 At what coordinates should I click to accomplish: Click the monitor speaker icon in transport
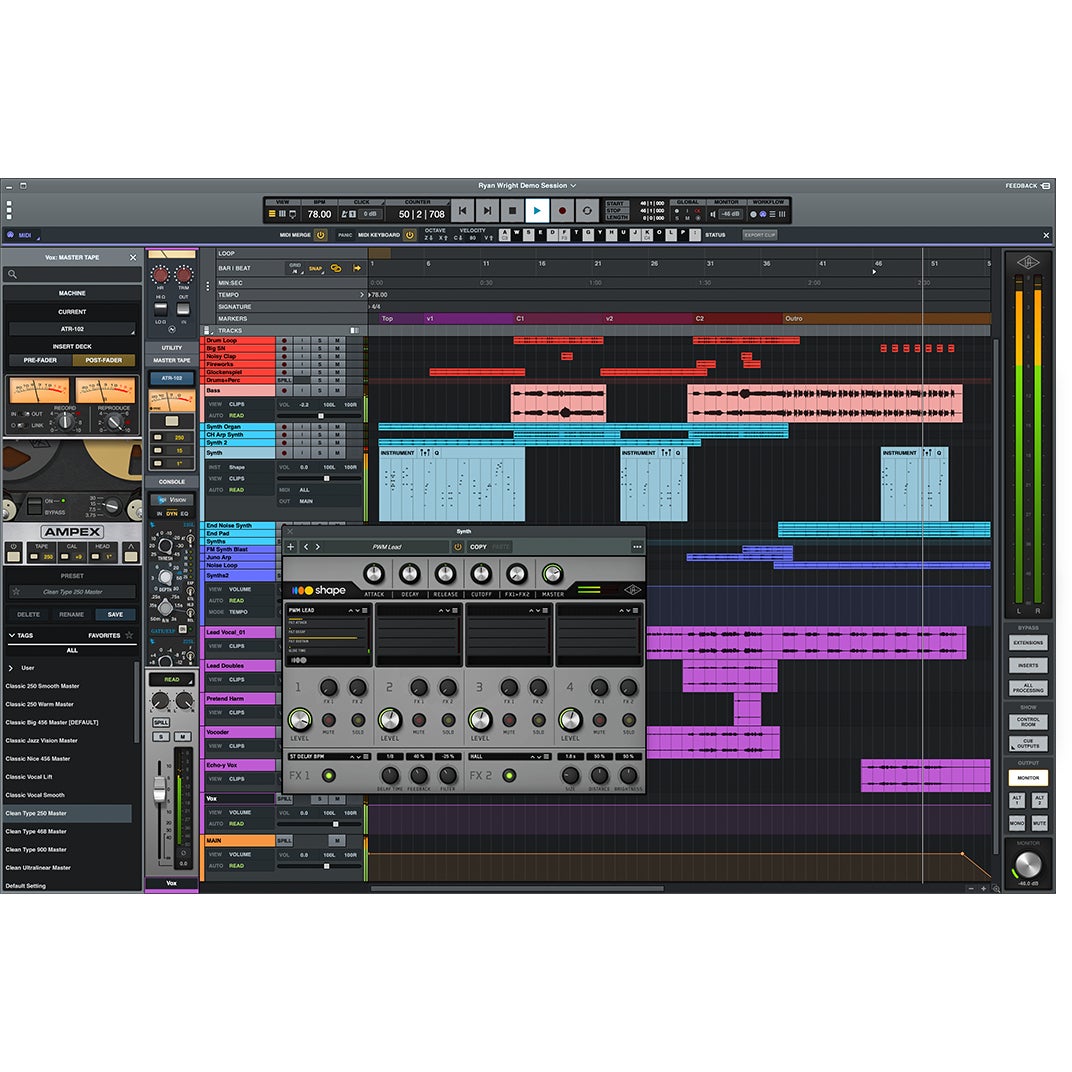[712, 214]
